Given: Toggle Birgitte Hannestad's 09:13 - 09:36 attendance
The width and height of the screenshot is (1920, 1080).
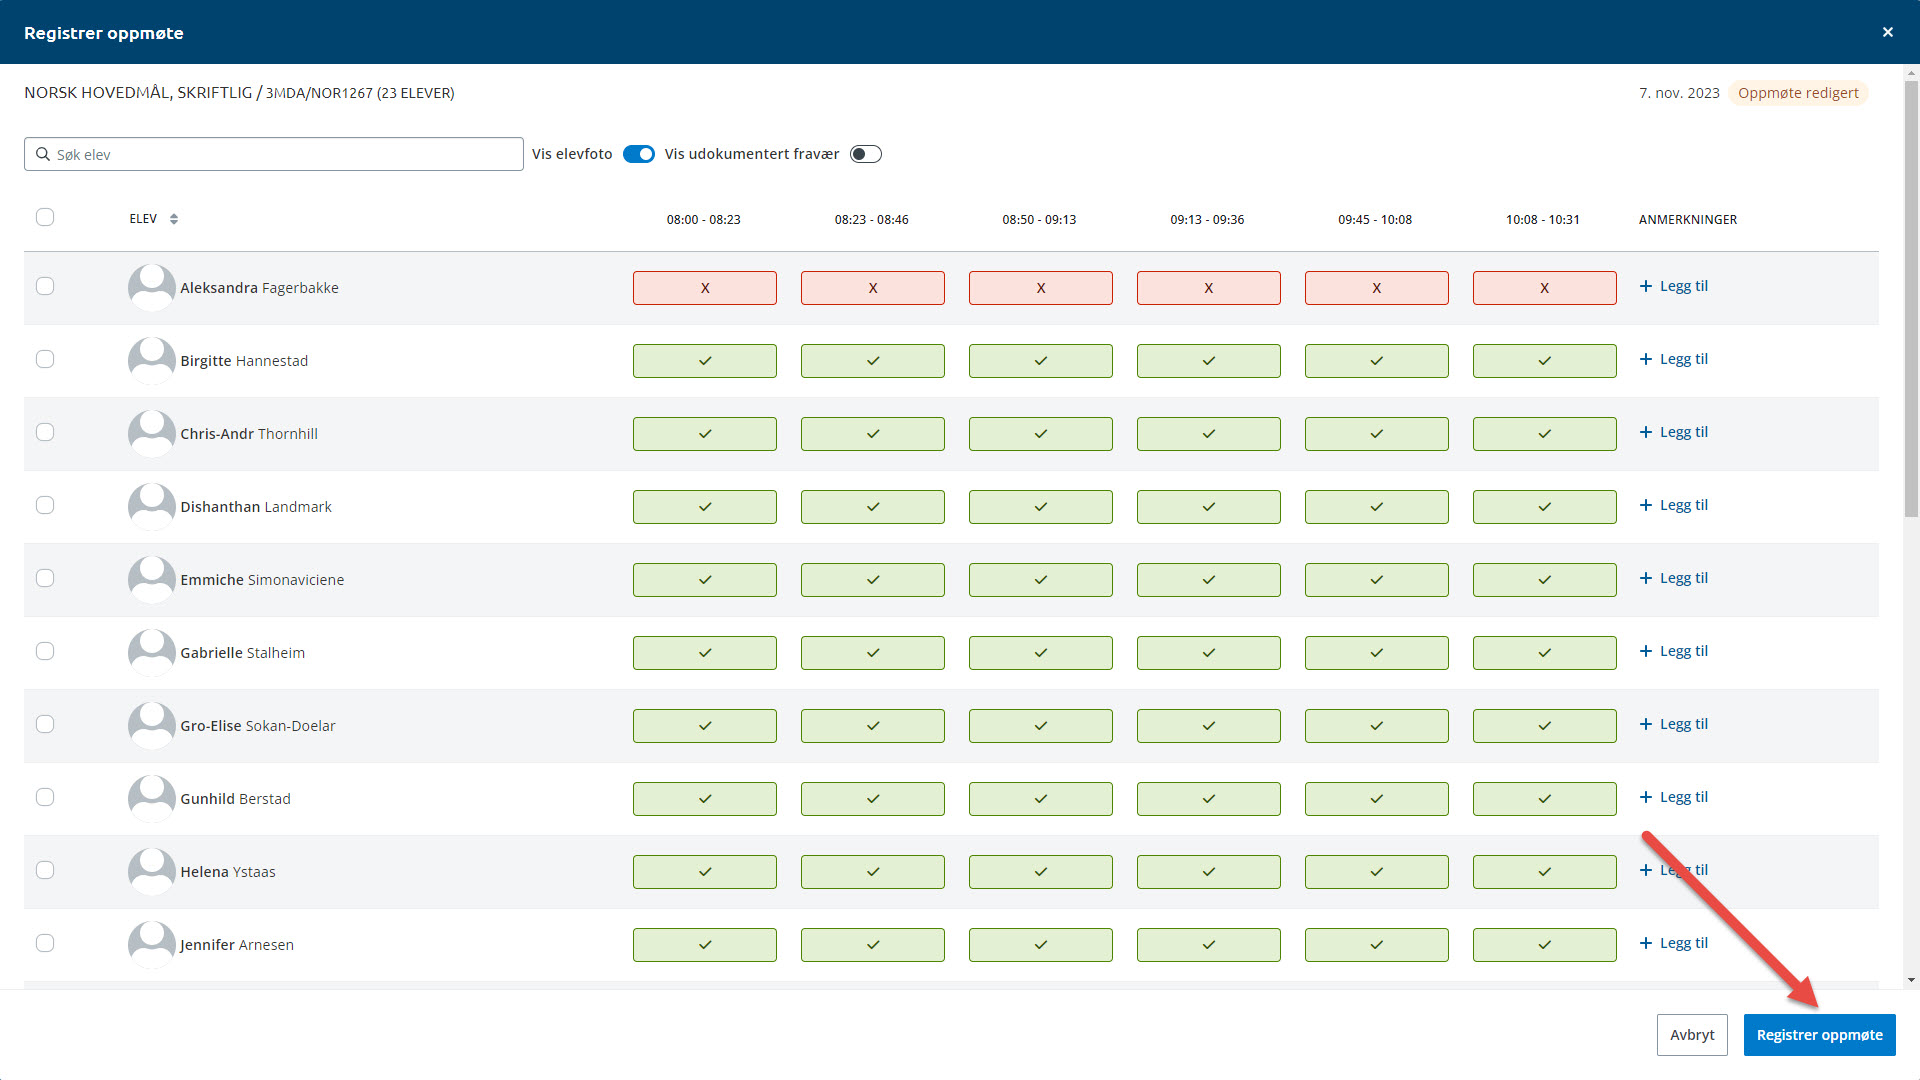Looking at the screenshot, I should [1209, 361].
